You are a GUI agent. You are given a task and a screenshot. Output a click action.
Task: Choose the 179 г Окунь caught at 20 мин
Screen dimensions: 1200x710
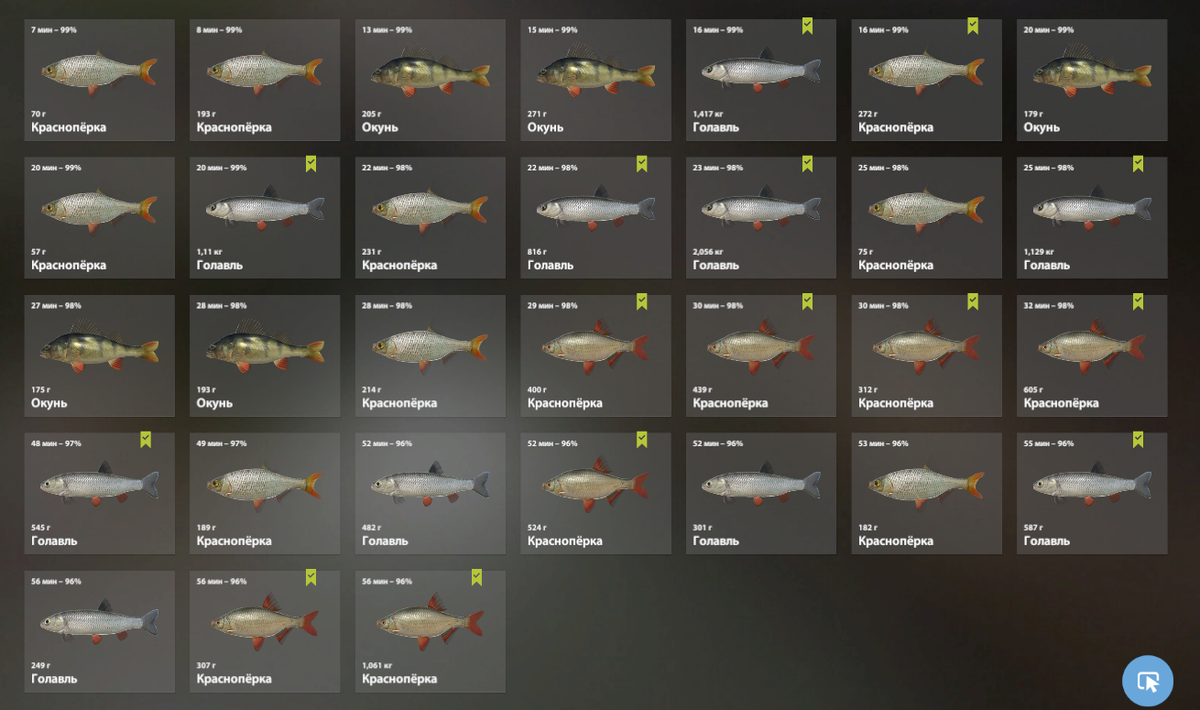point(1092,80)
